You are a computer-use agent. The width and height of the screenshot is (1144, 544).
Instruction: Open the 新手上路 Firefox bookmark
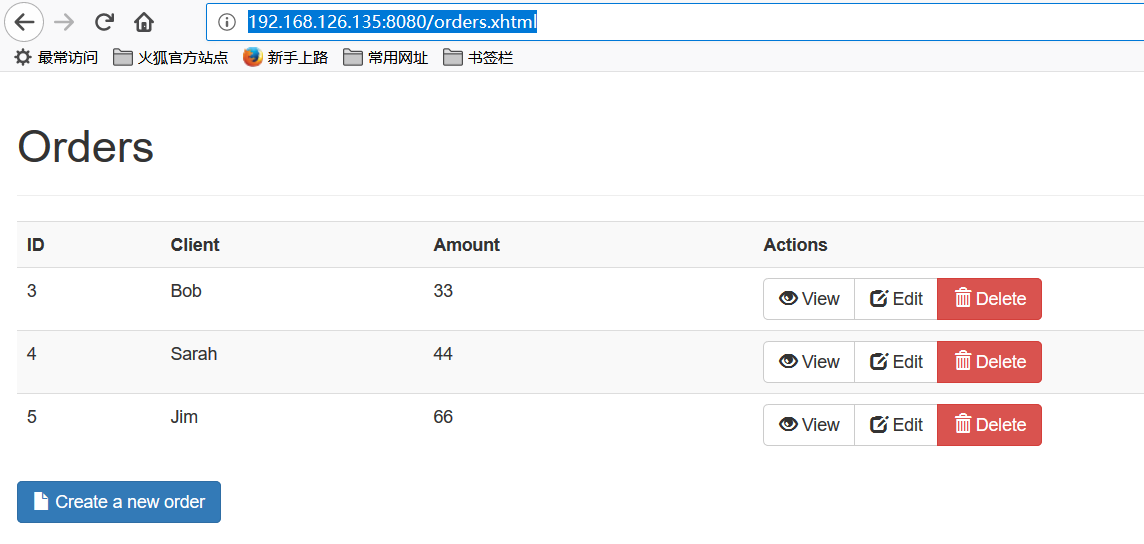click(285, 58)
